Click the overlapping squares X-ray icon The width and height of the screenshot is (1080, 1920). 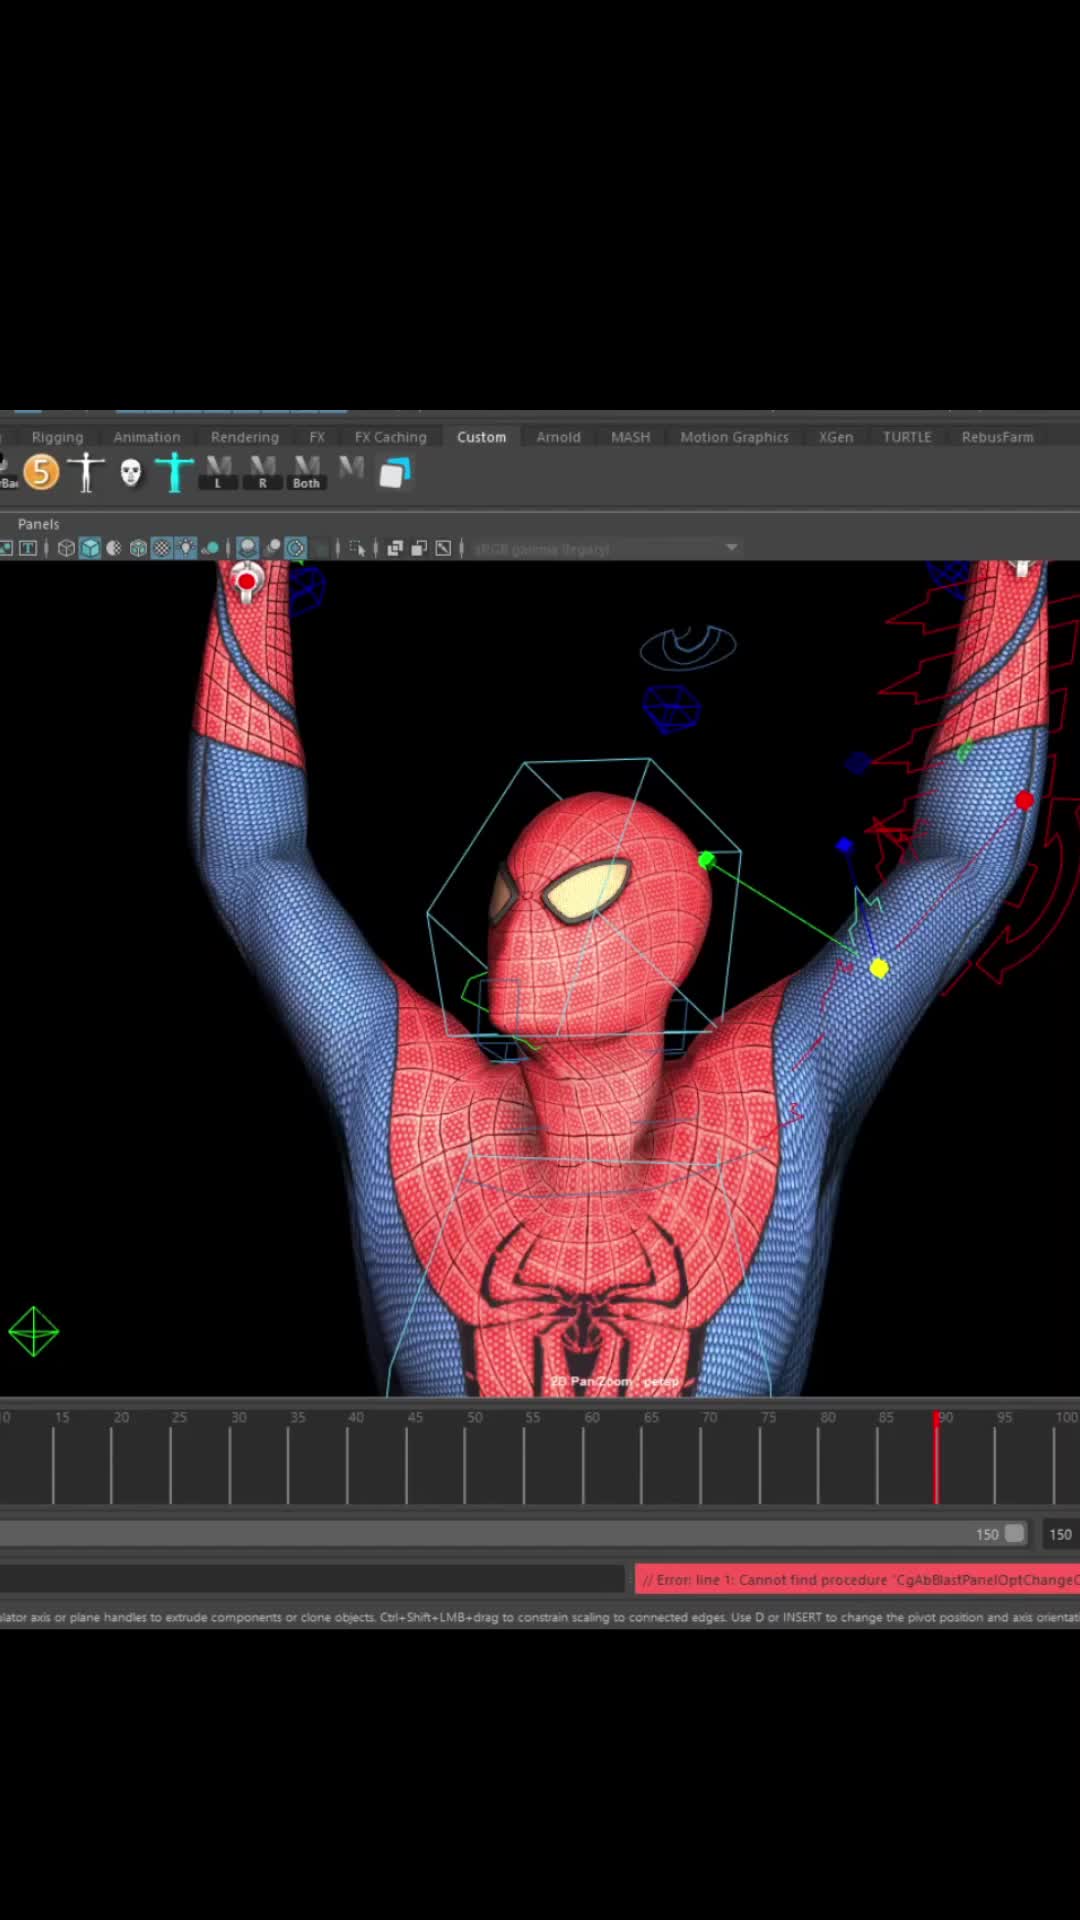click(395, 548)
